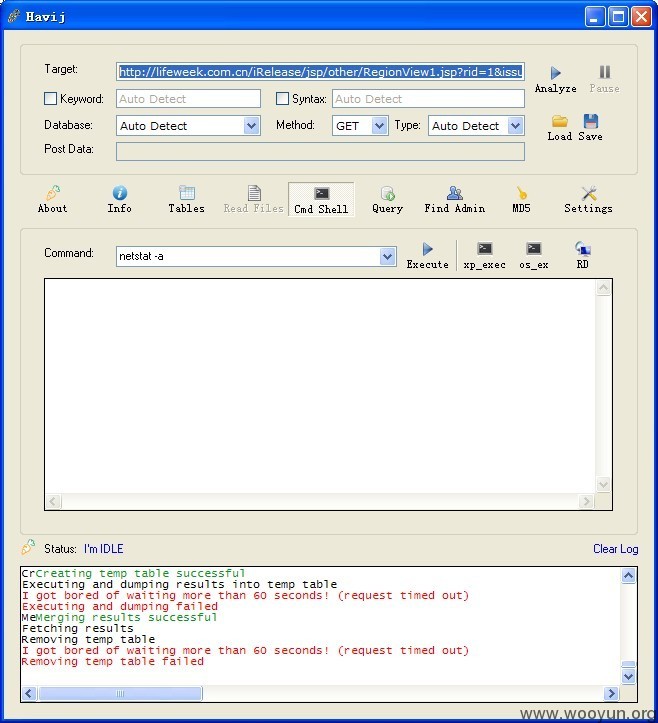Screen dimensions: 658x723
Task: Click the Save floppy icon
Action: click(x=591, y=121)
